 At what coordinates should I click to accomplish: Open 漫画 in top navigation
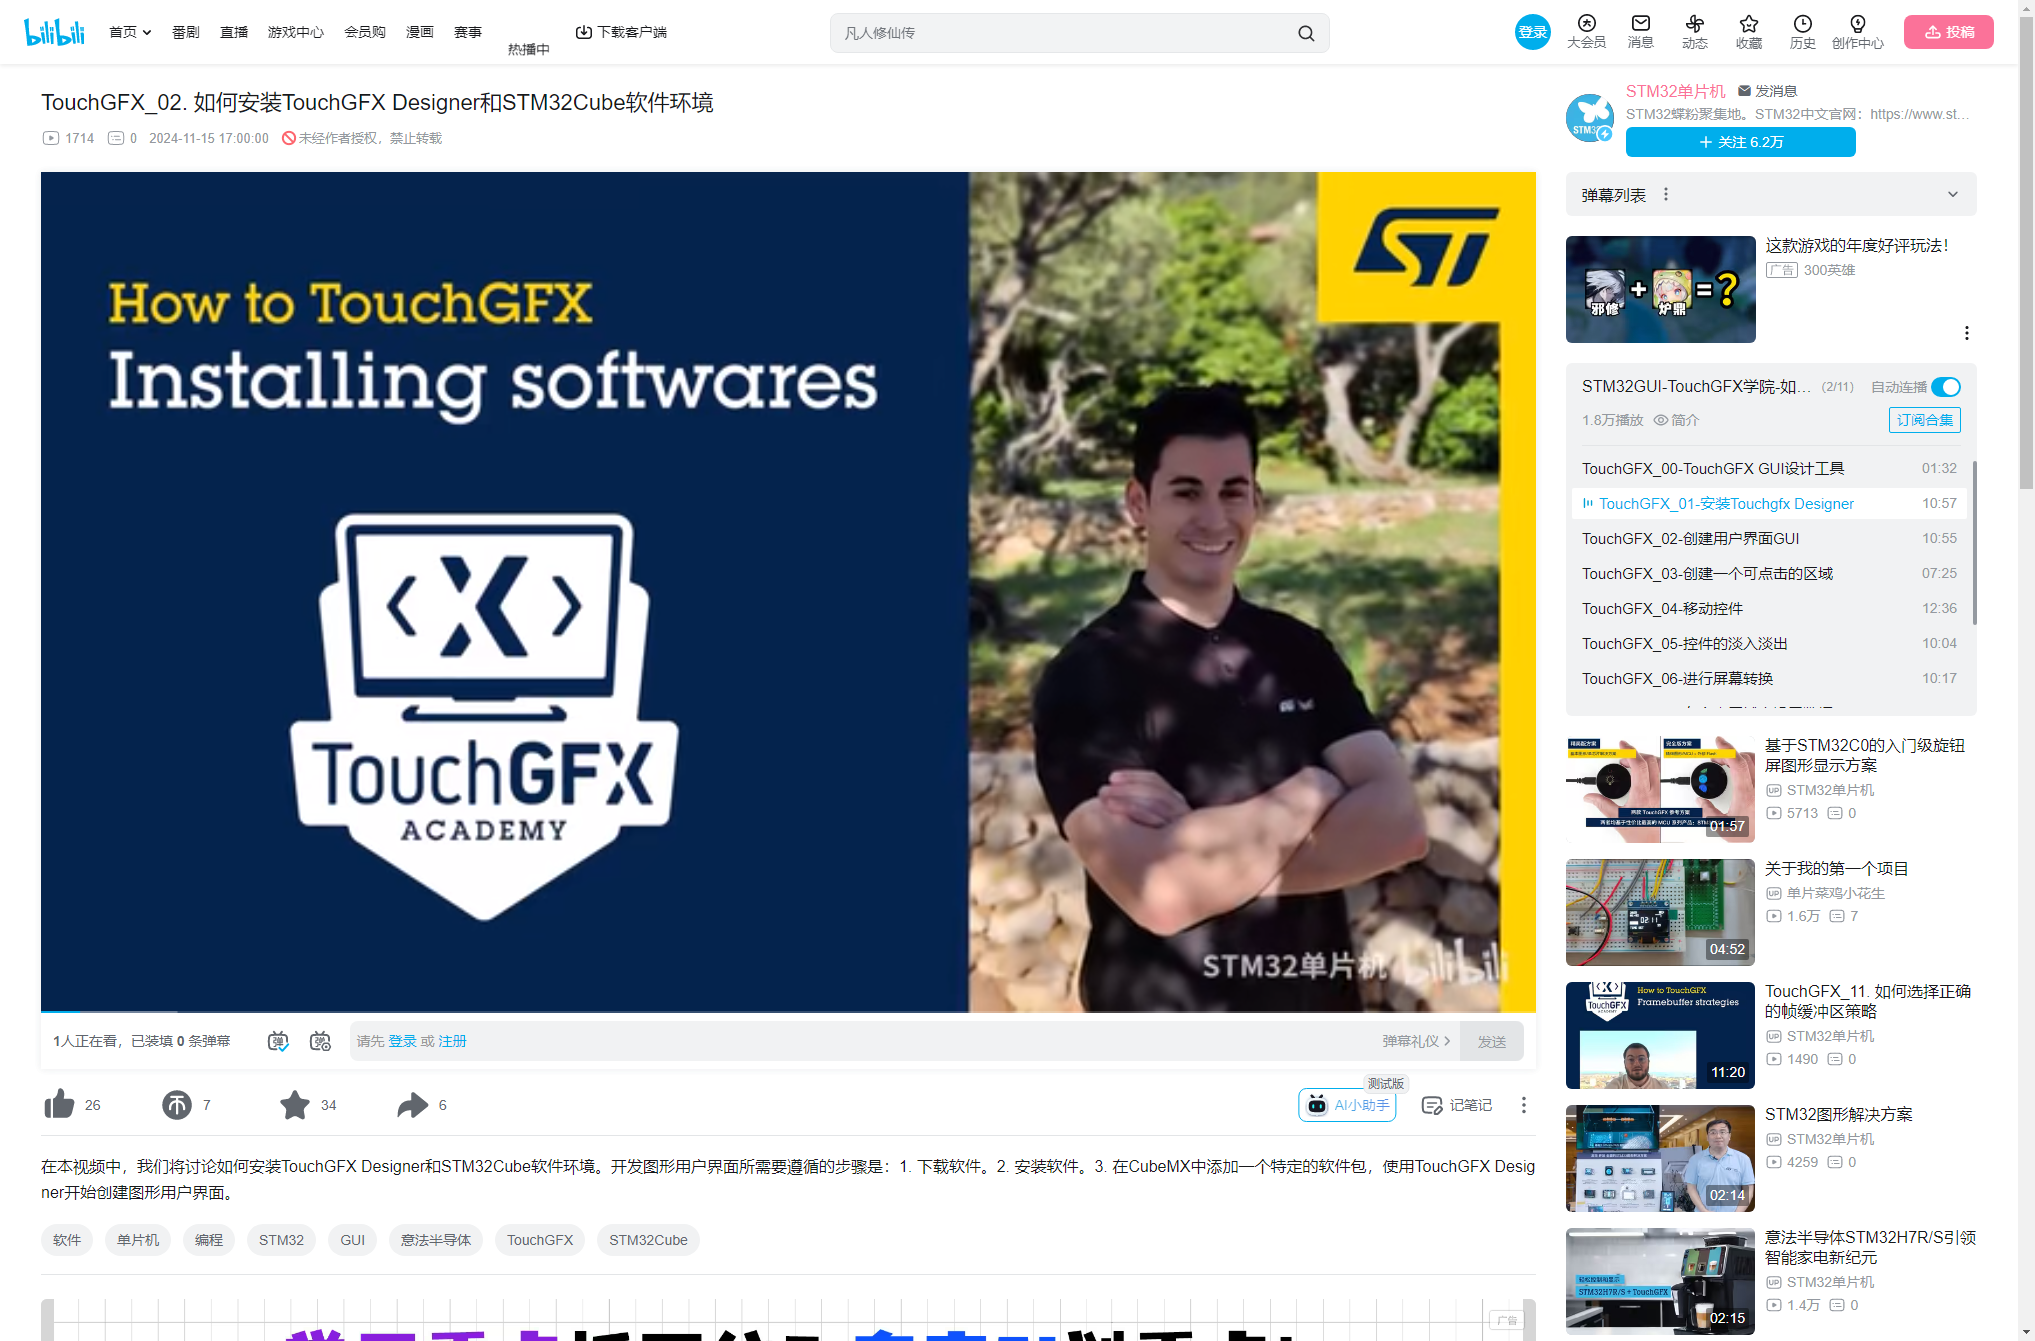pos(420,32)
